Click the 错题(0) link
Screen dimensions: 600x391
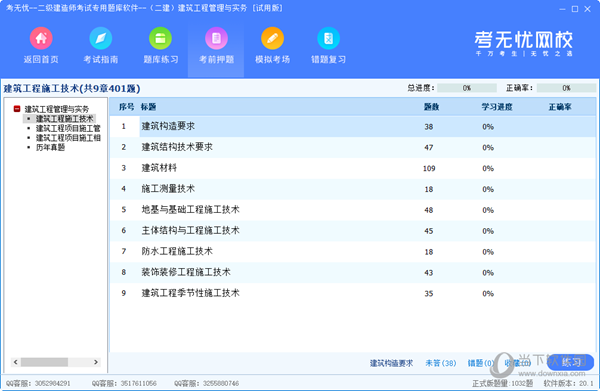point(480,363)
